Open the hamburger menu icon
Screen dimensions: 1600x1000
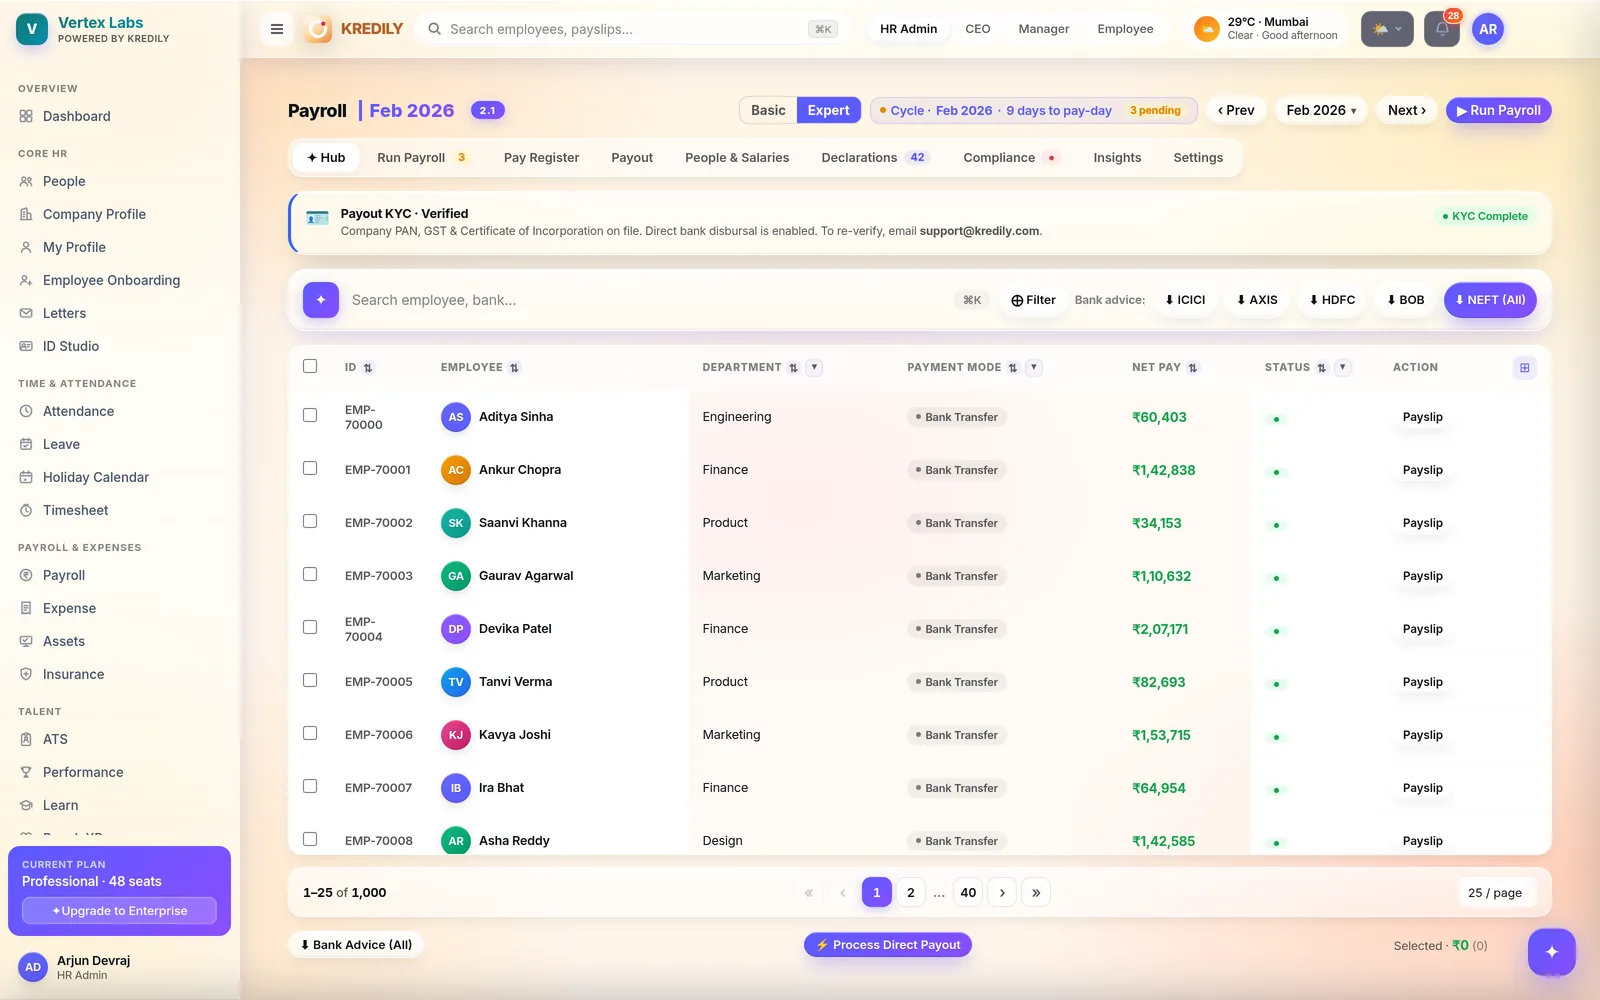coord(277,29)
